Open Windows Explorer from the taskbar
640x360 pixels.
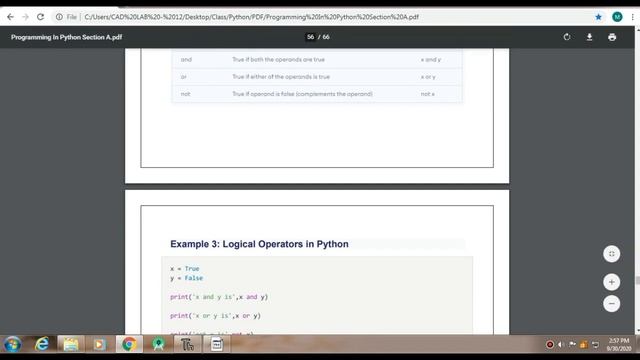coord(71,344)
